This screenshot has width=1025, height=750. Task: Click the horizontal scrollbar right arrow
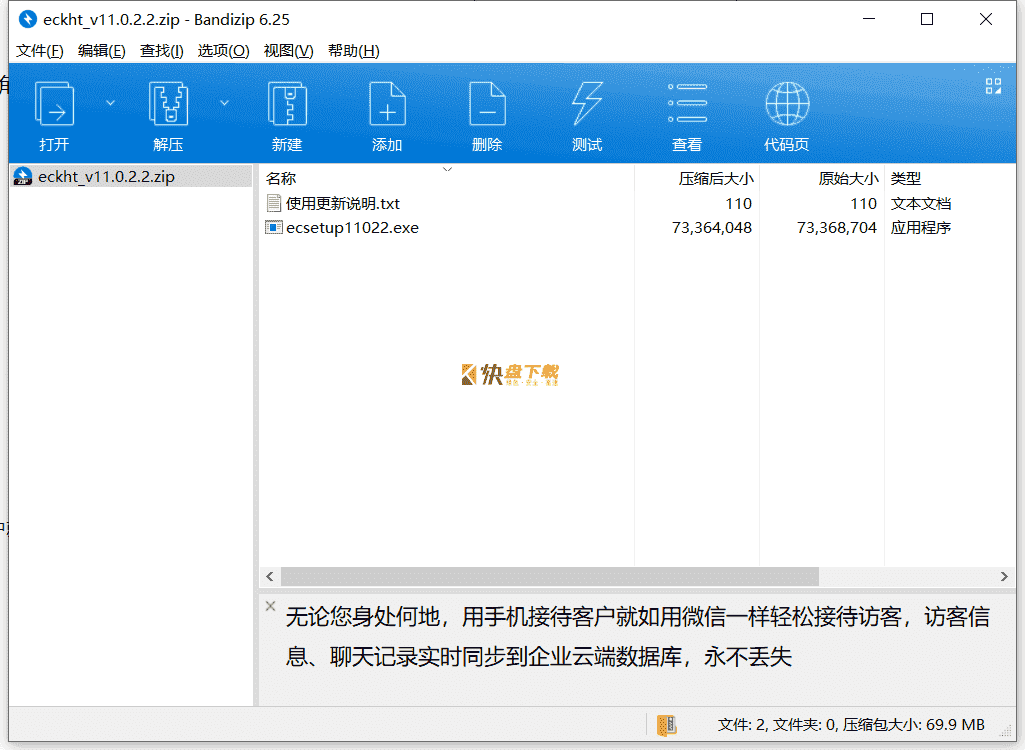tap(1004, 576)
